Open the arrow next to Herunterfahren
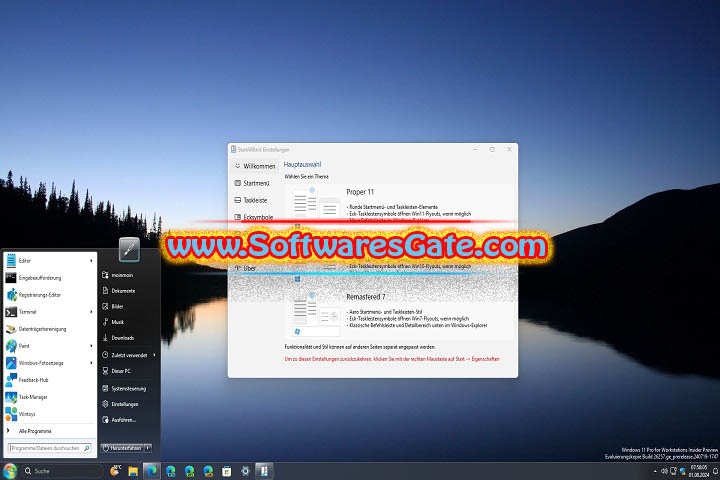The image size is (720, 480). (148, 448)
